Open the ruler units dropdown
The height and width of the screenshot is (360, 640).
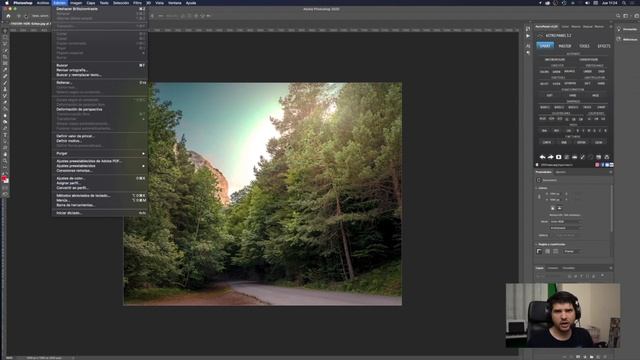click(x=573, y=251)
